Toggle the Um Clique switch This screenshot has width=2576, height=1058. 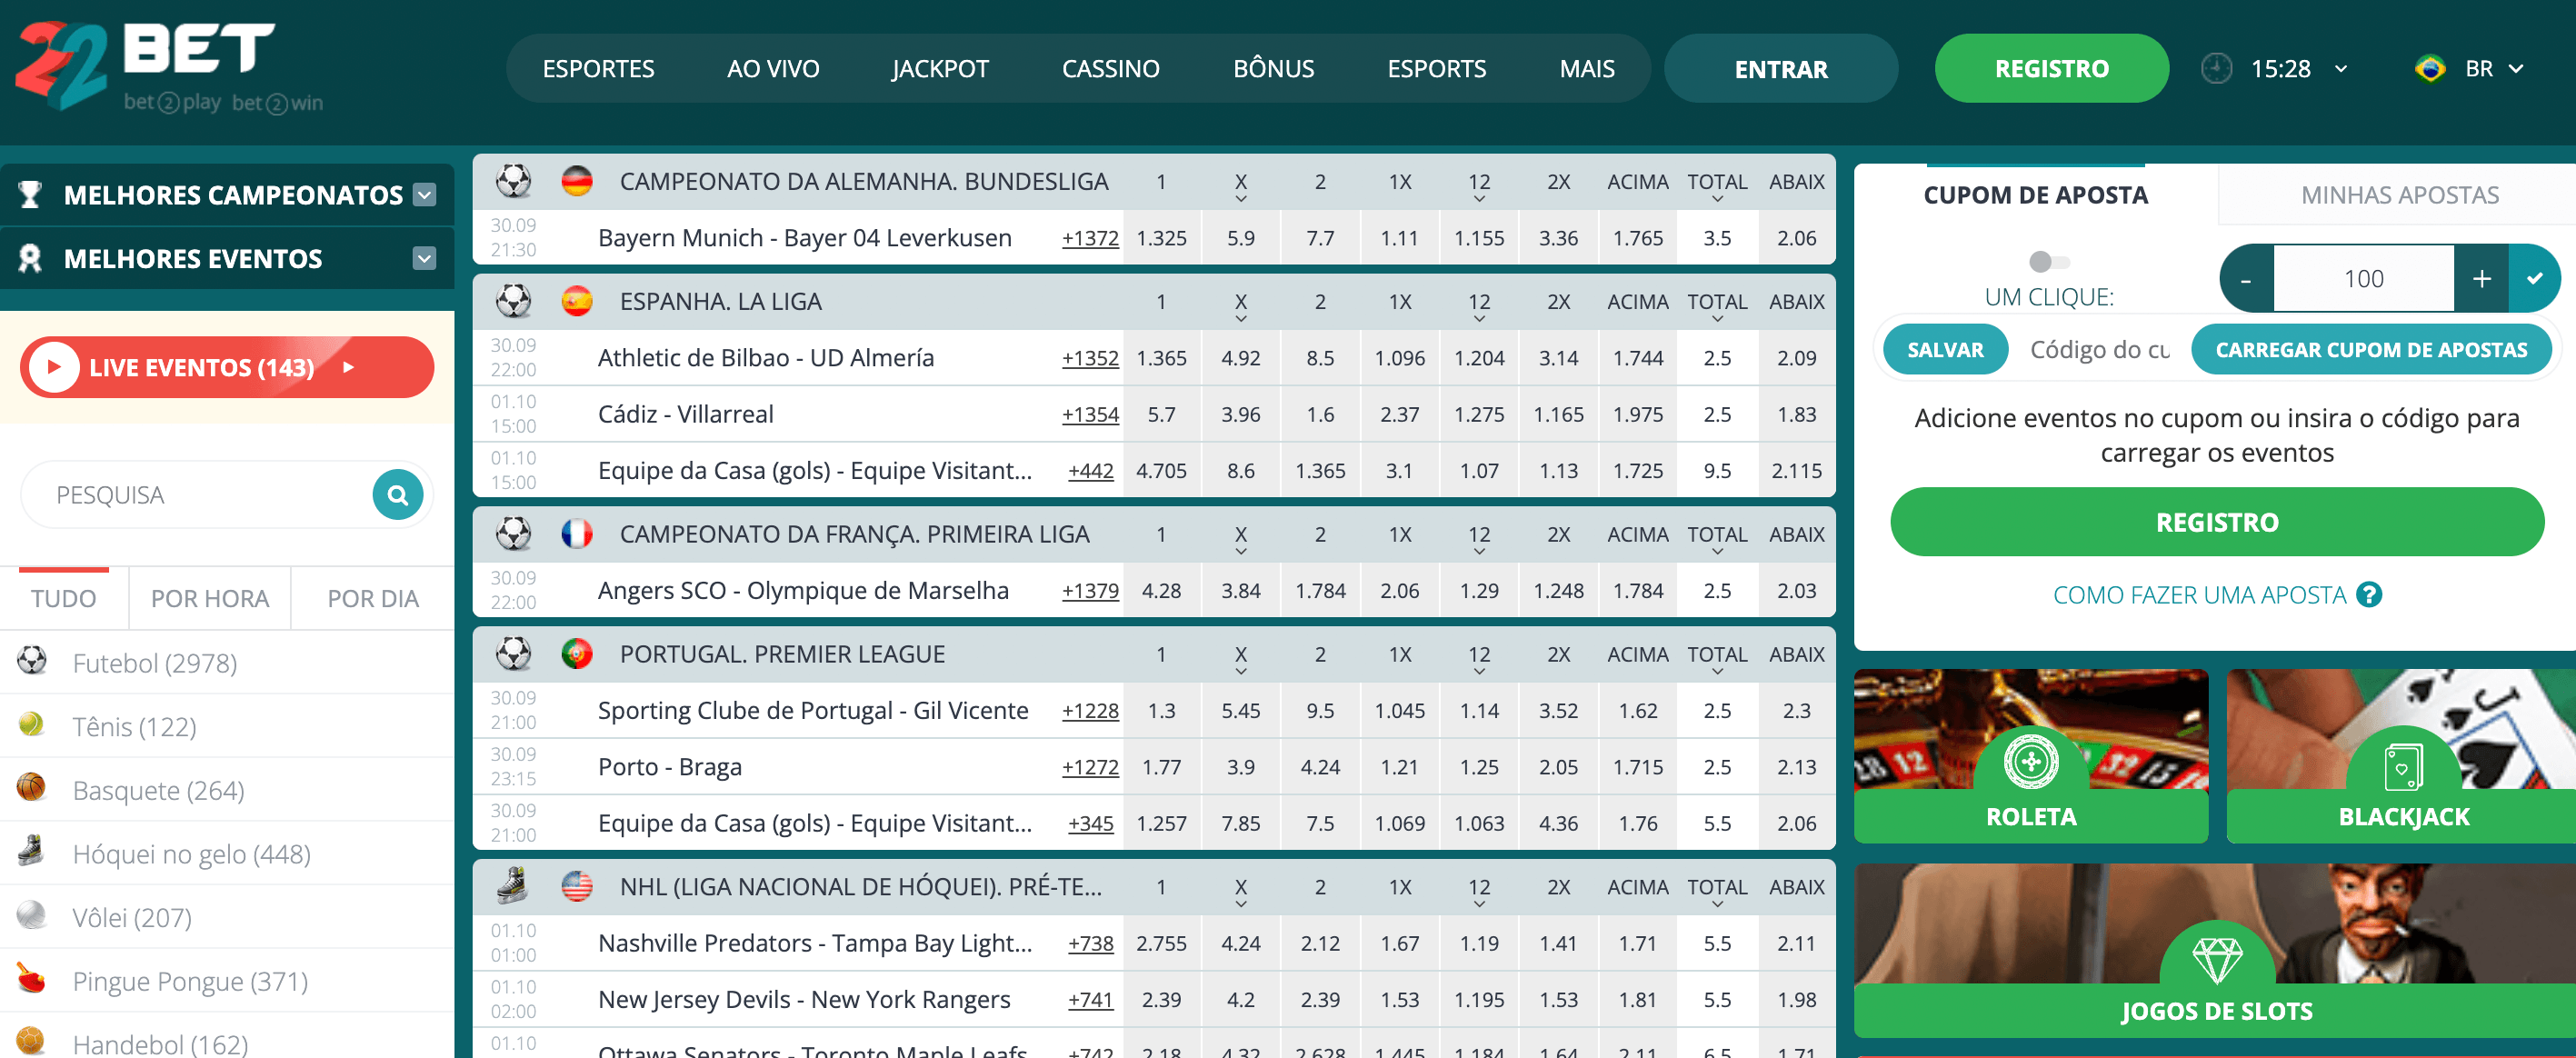[x=2049, y=262]
